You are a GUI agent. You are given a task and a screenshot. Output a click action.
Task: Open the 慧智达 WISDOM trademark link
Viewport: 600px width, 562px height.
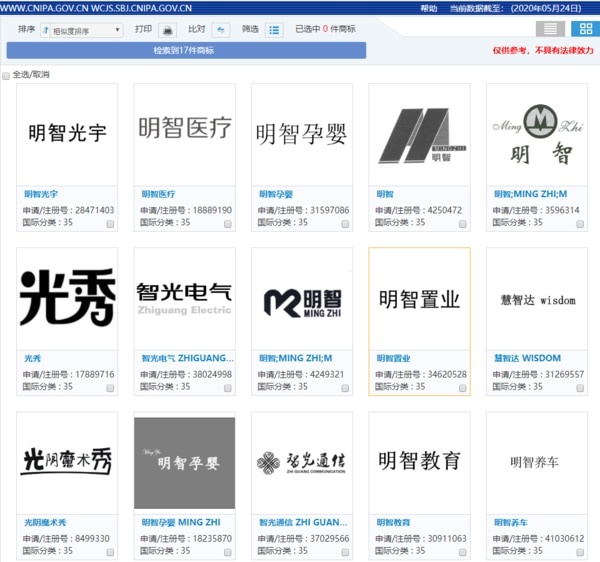click(527, 358)
